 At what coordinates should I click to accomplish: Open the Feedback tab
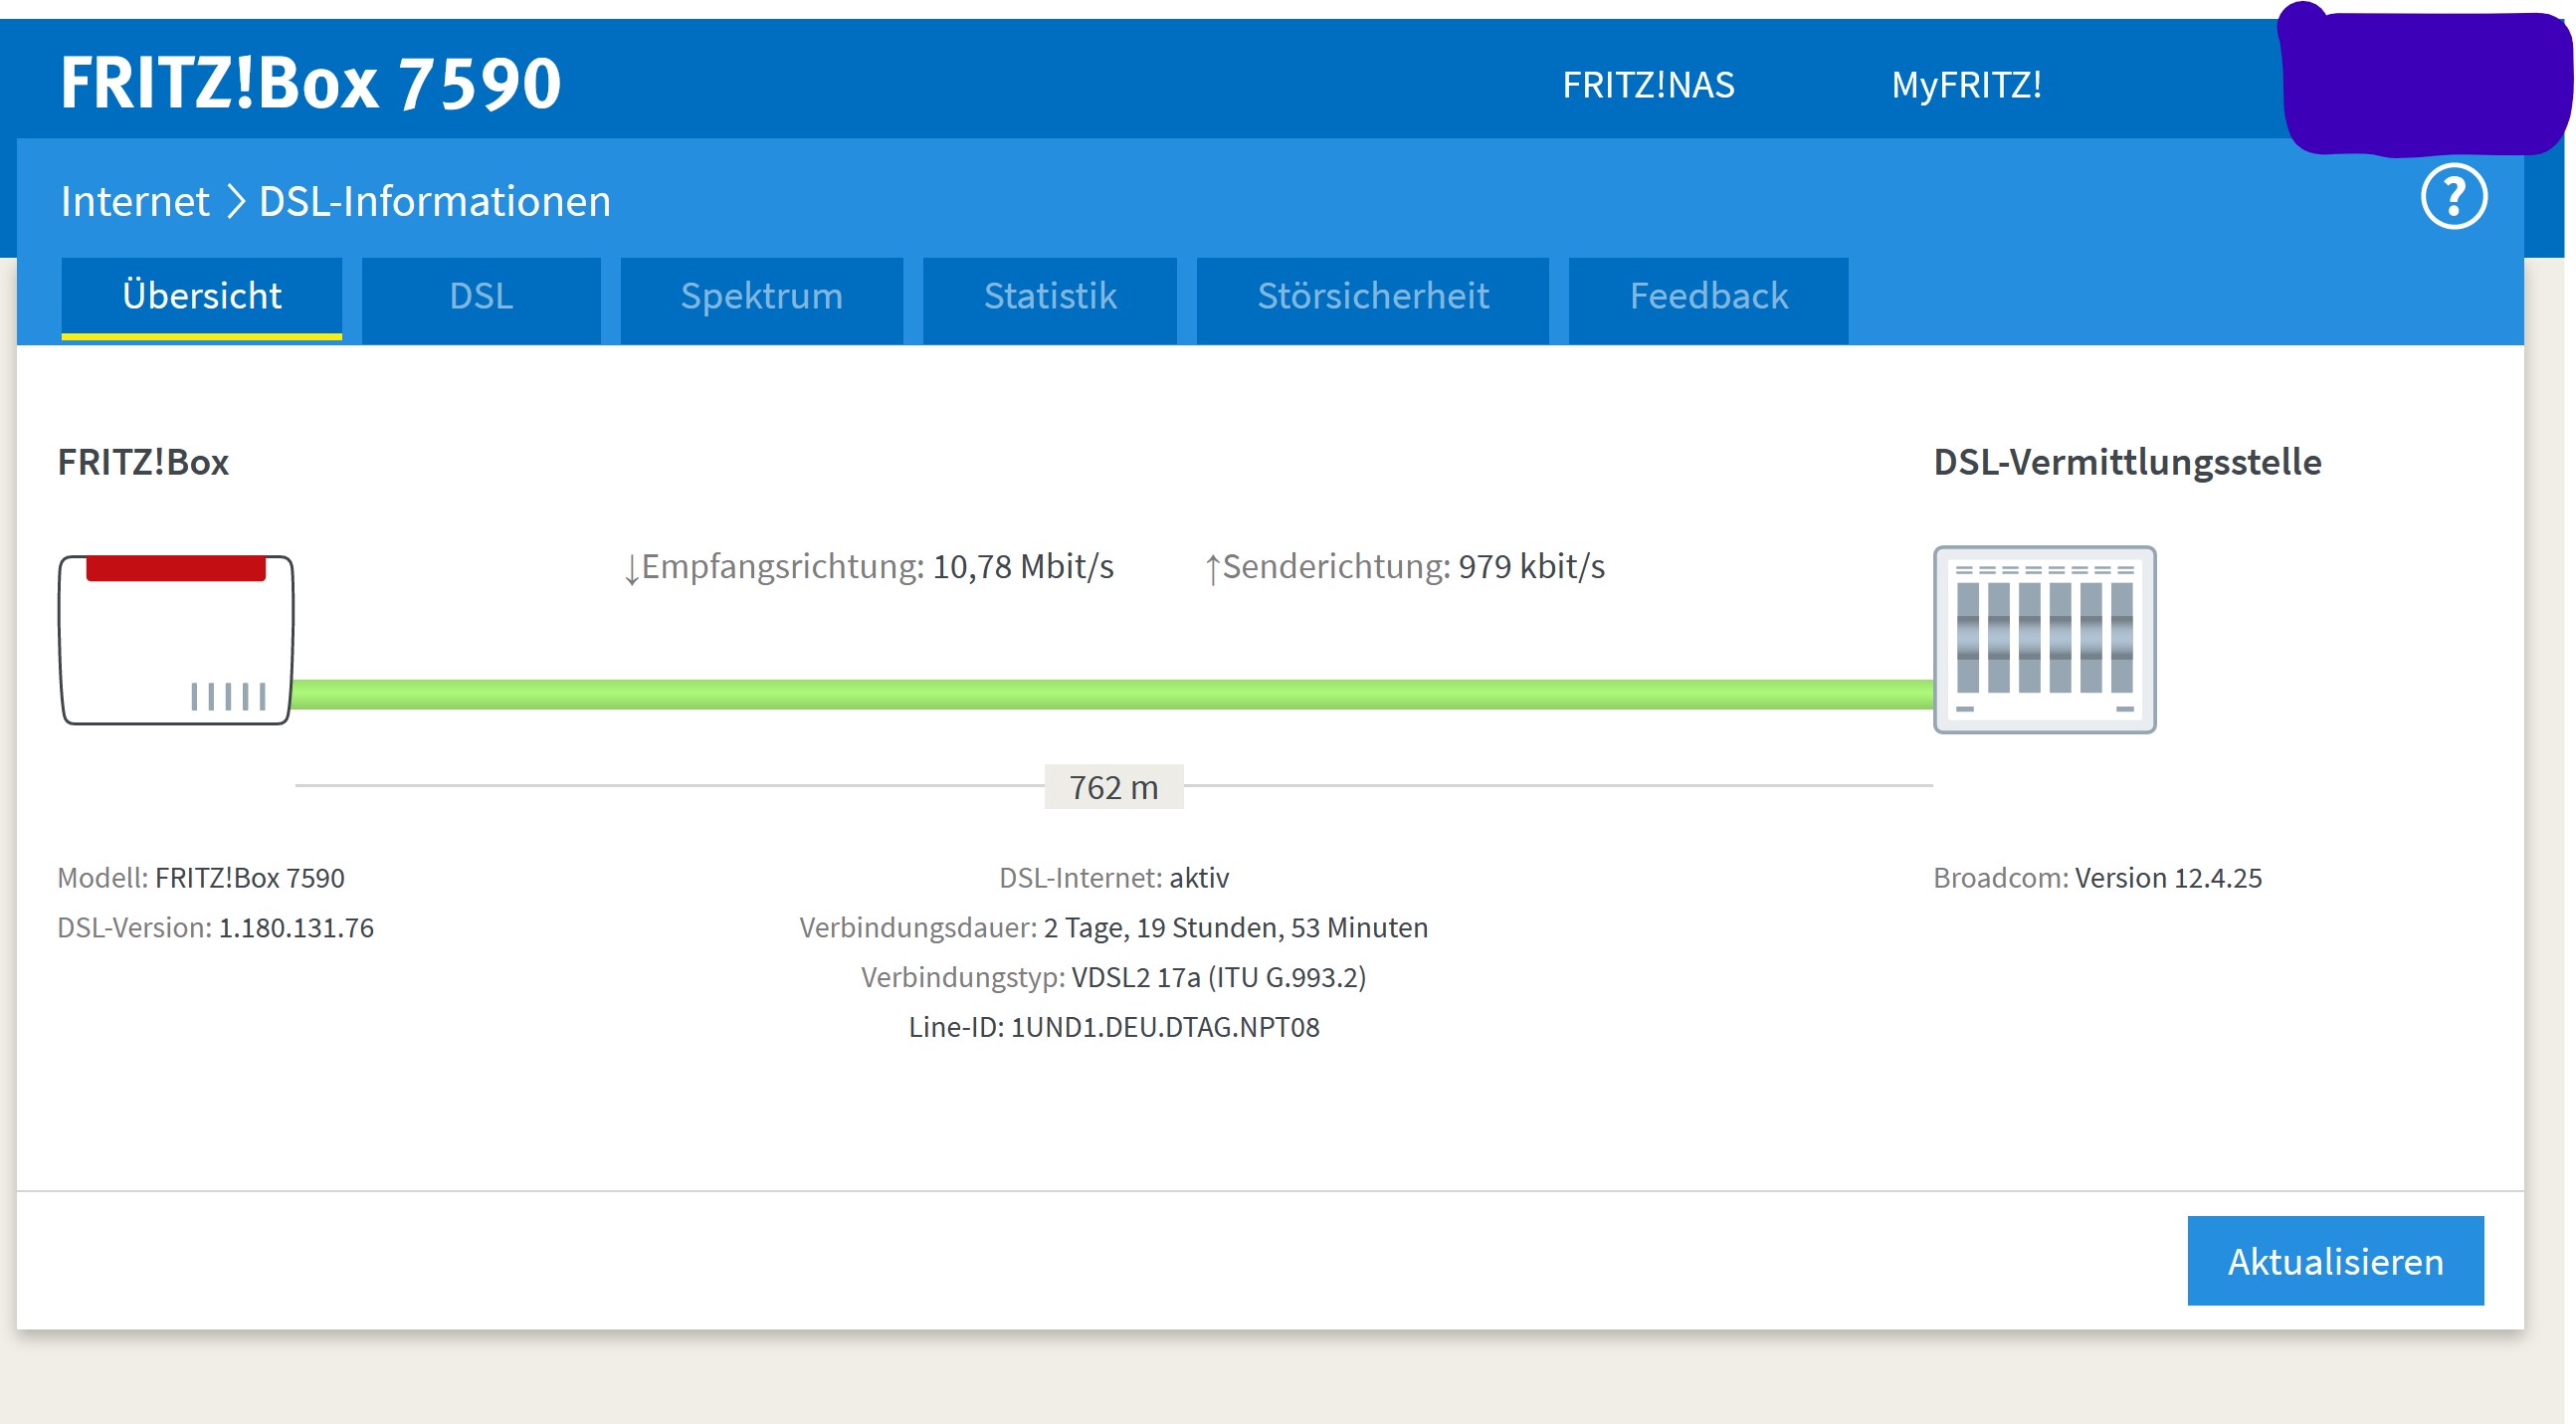[x=1708, y=297]
